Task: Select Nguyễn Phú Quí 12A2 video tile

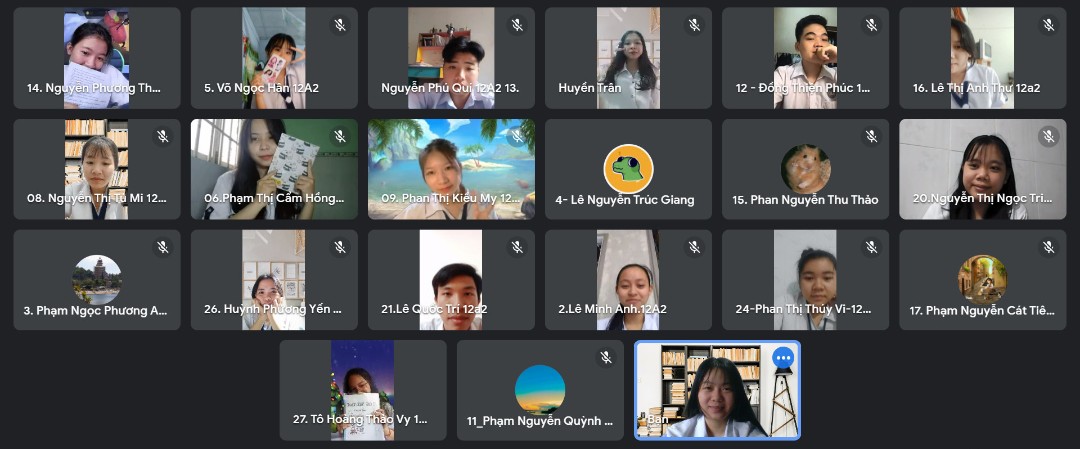Action: (x=451, y=58)
